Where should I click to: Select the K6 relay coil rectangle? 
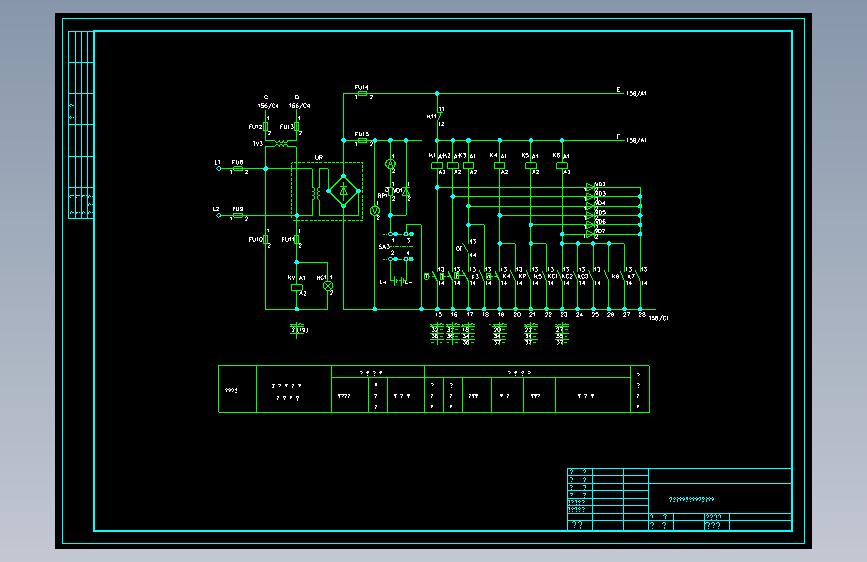562,165
